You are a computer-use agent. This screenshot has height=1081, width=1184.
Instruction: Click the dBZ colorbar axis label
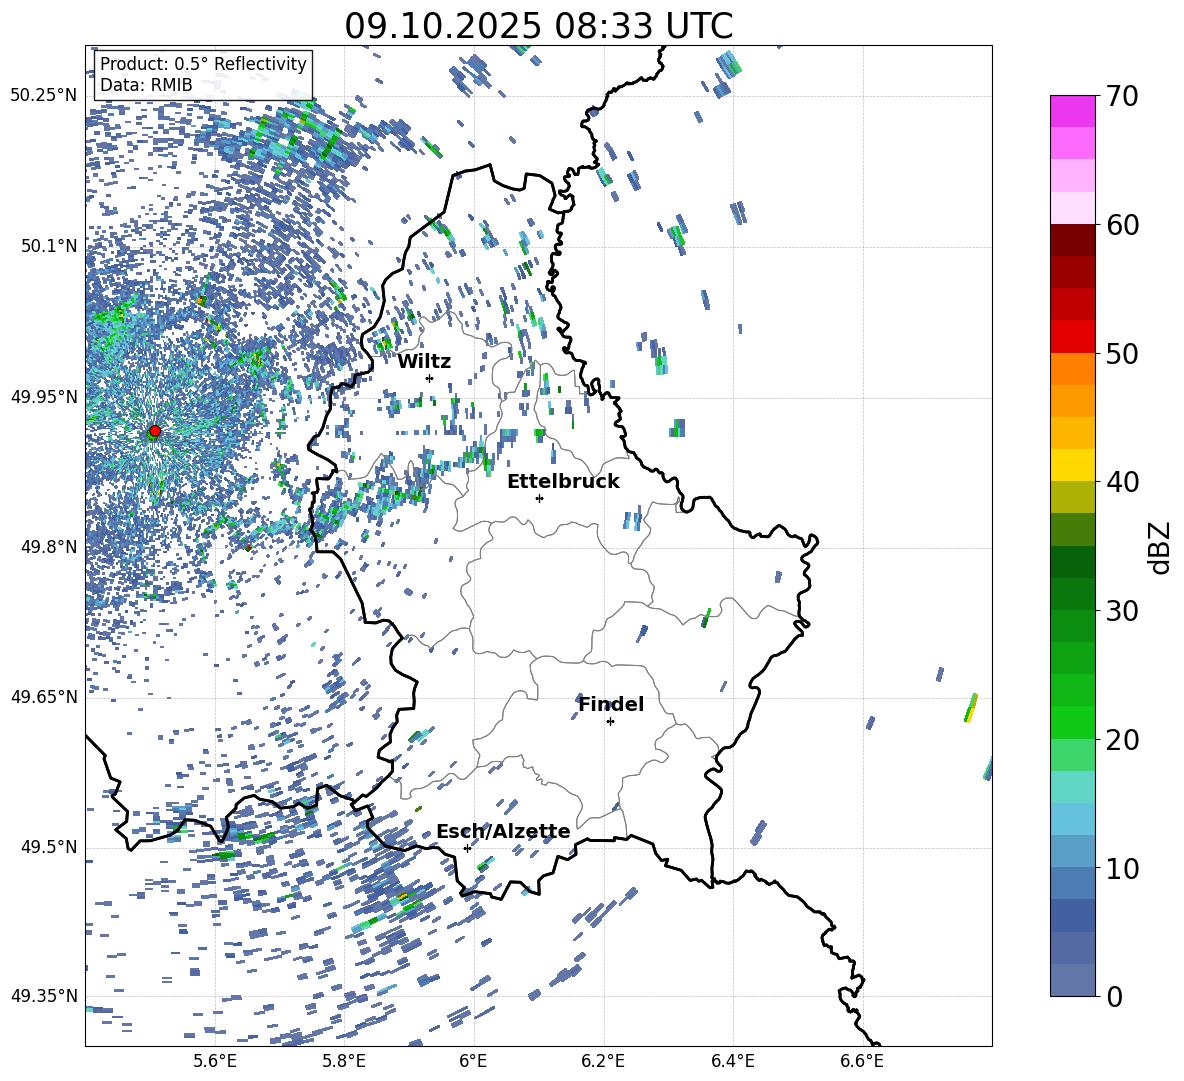pos(1161,547)
